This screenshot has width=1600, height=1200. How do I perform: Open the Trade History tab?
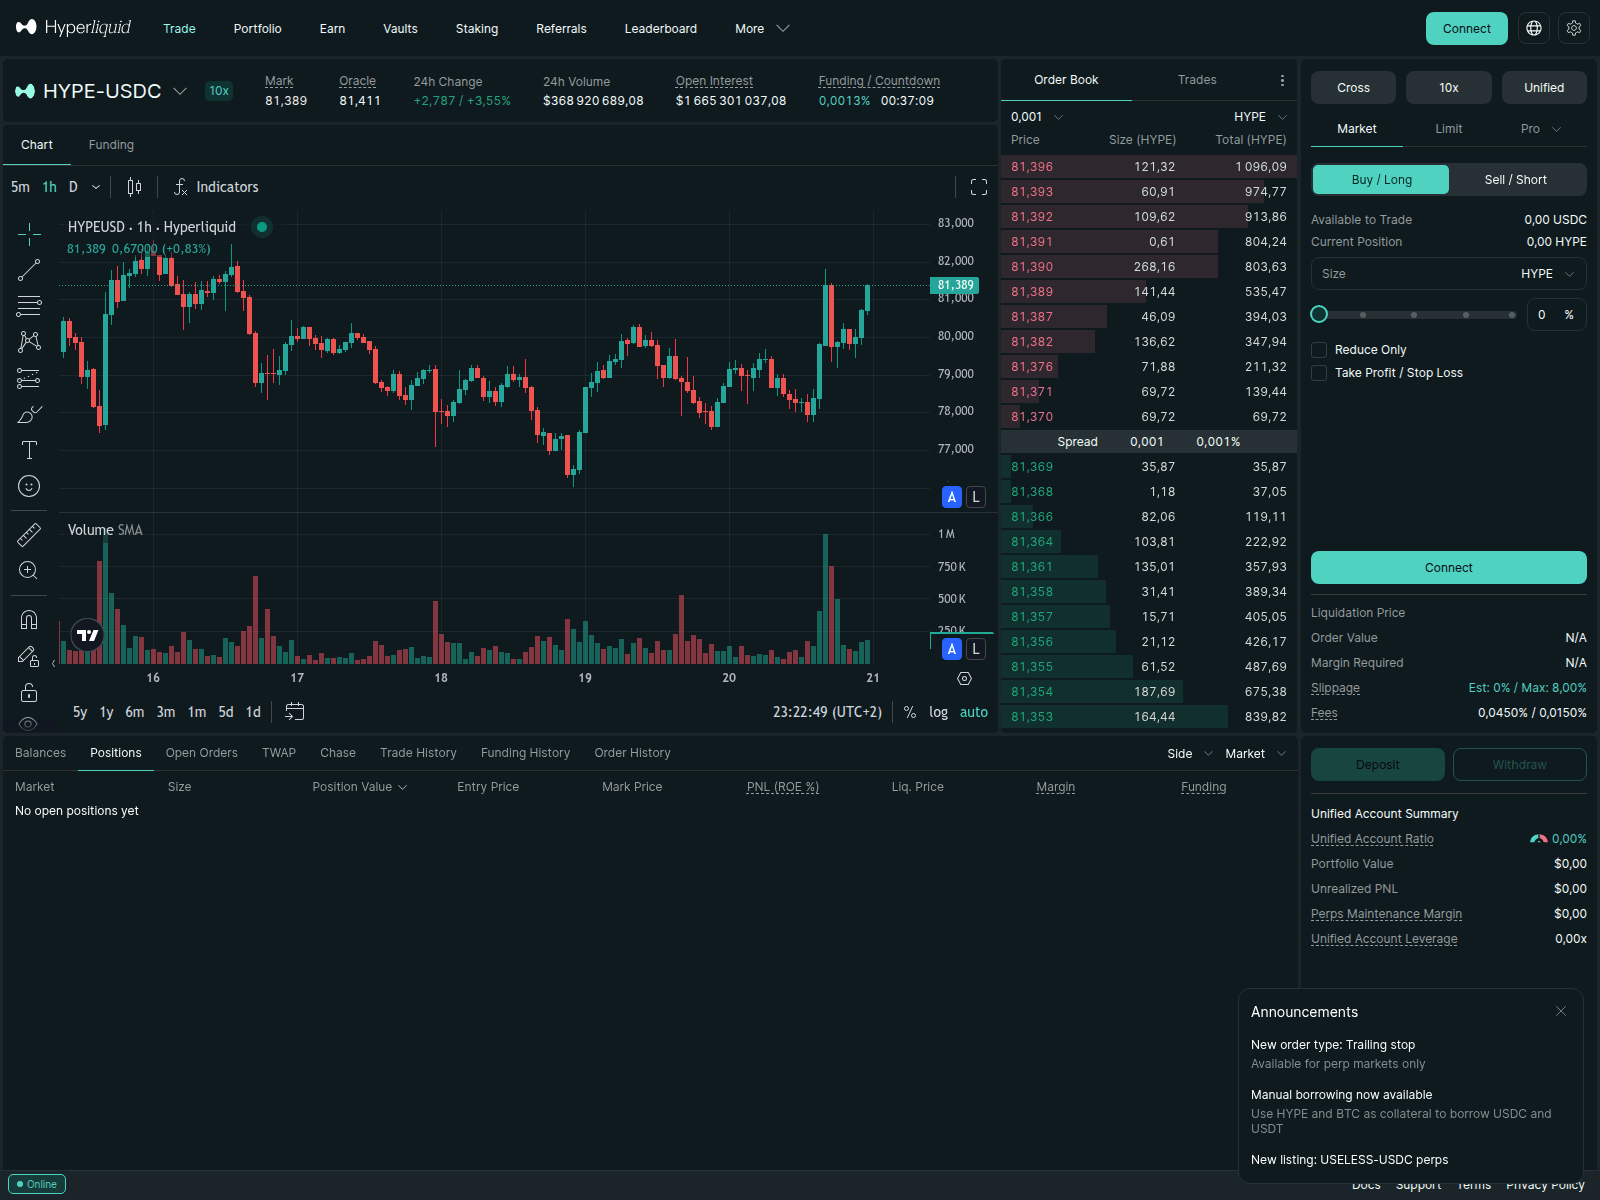tap(418, 753)
